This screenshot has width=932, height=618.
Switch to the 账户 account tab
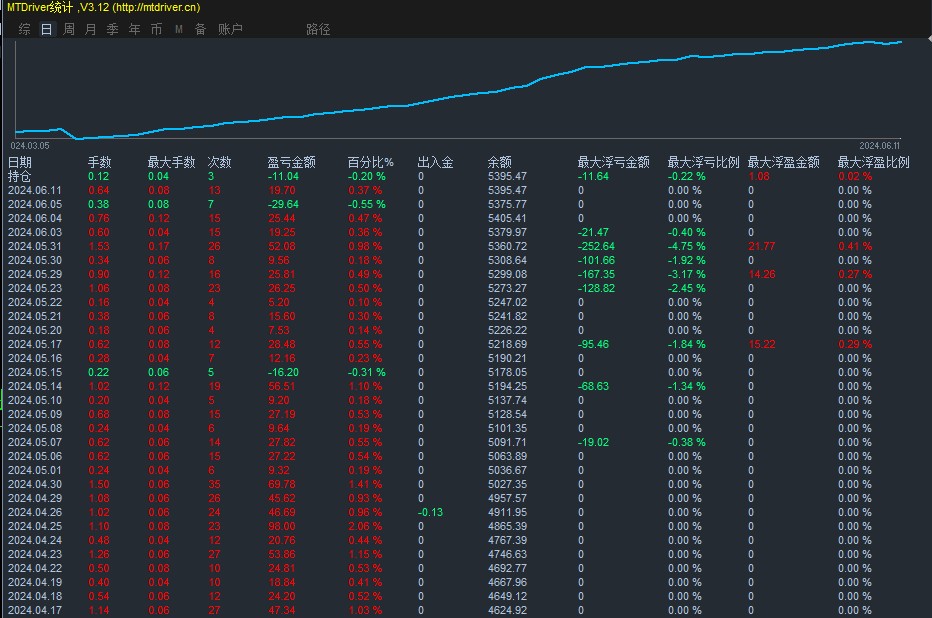(x=230, y=29)
